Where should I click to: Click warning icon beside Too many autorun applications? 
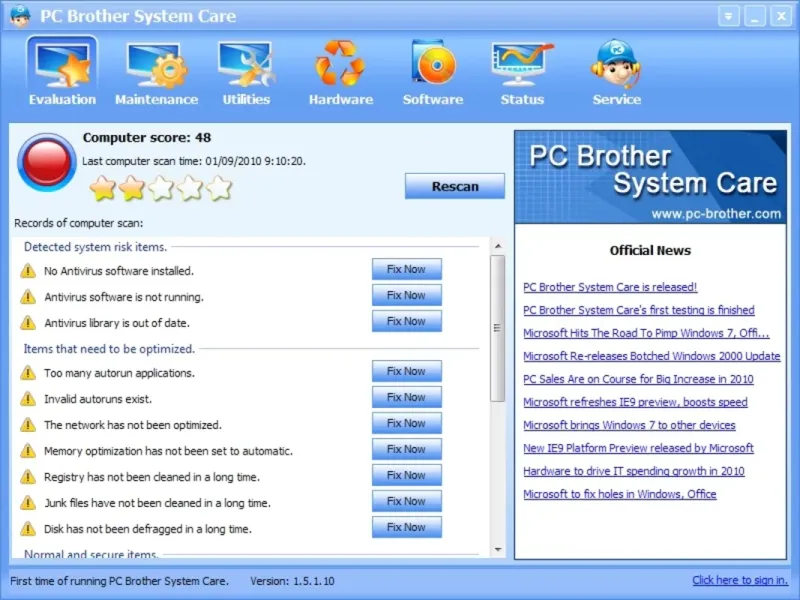pos(28,372)
